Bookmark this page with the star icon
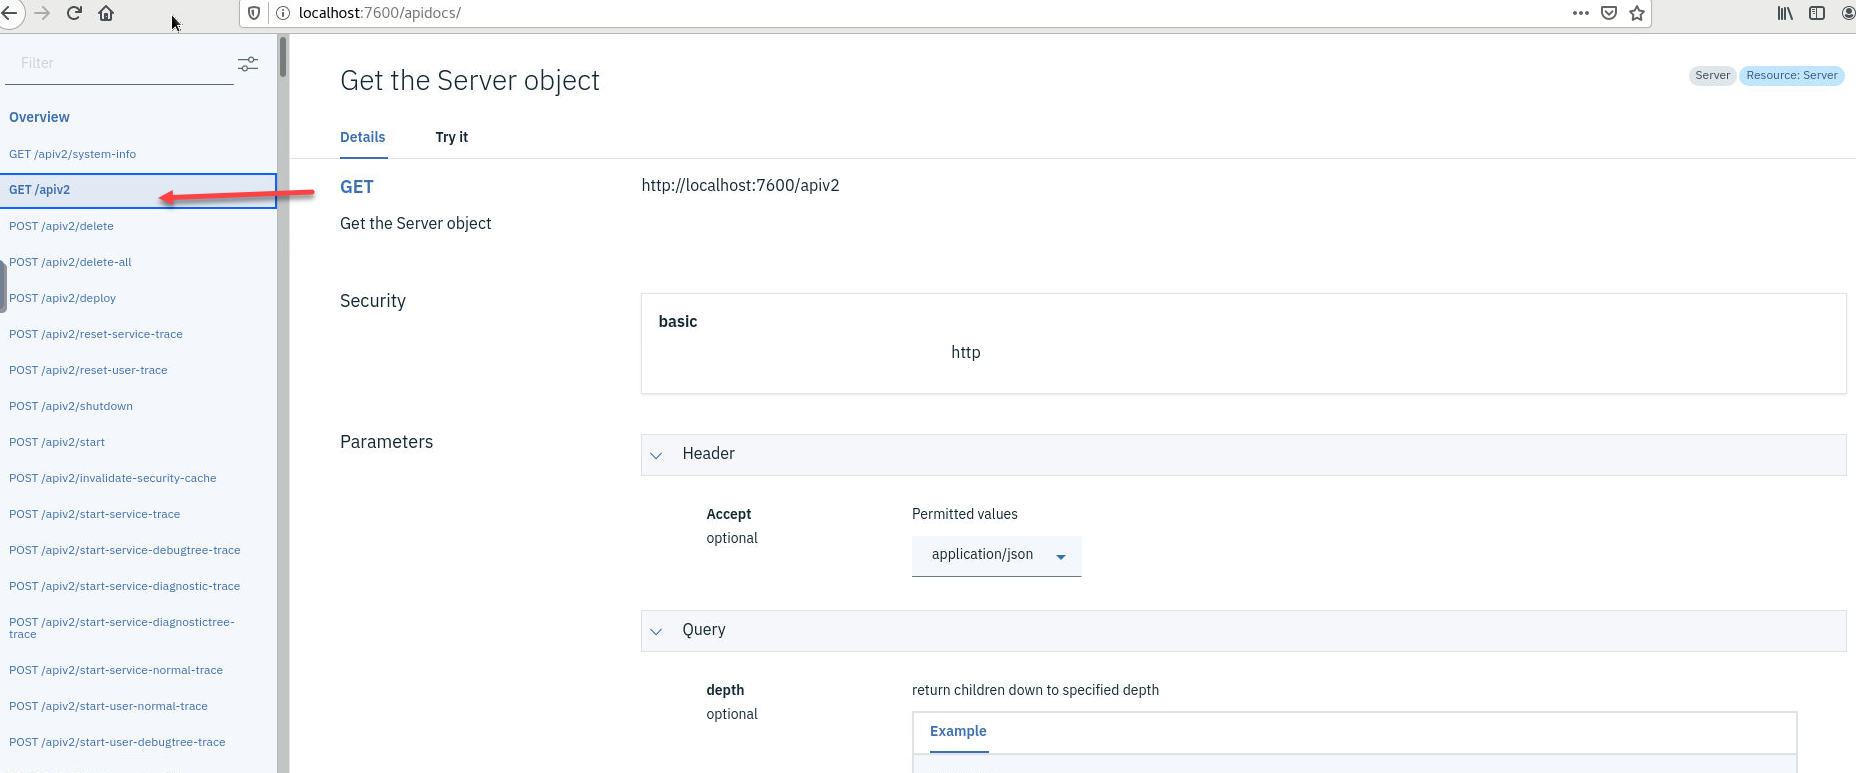Image resolution: width=1856 pixels, height=773 pixels. coord(1637,13)
